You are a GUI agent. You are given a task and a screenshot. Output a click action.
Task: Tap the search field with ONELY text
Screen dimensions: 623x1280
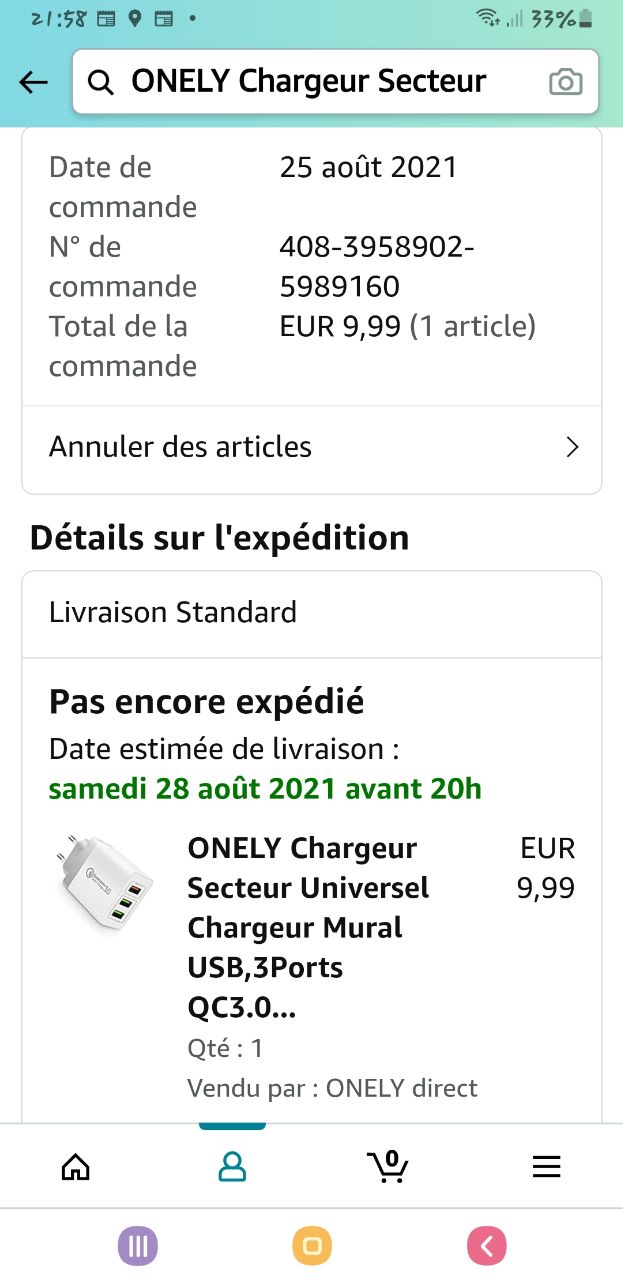(310, 82)
